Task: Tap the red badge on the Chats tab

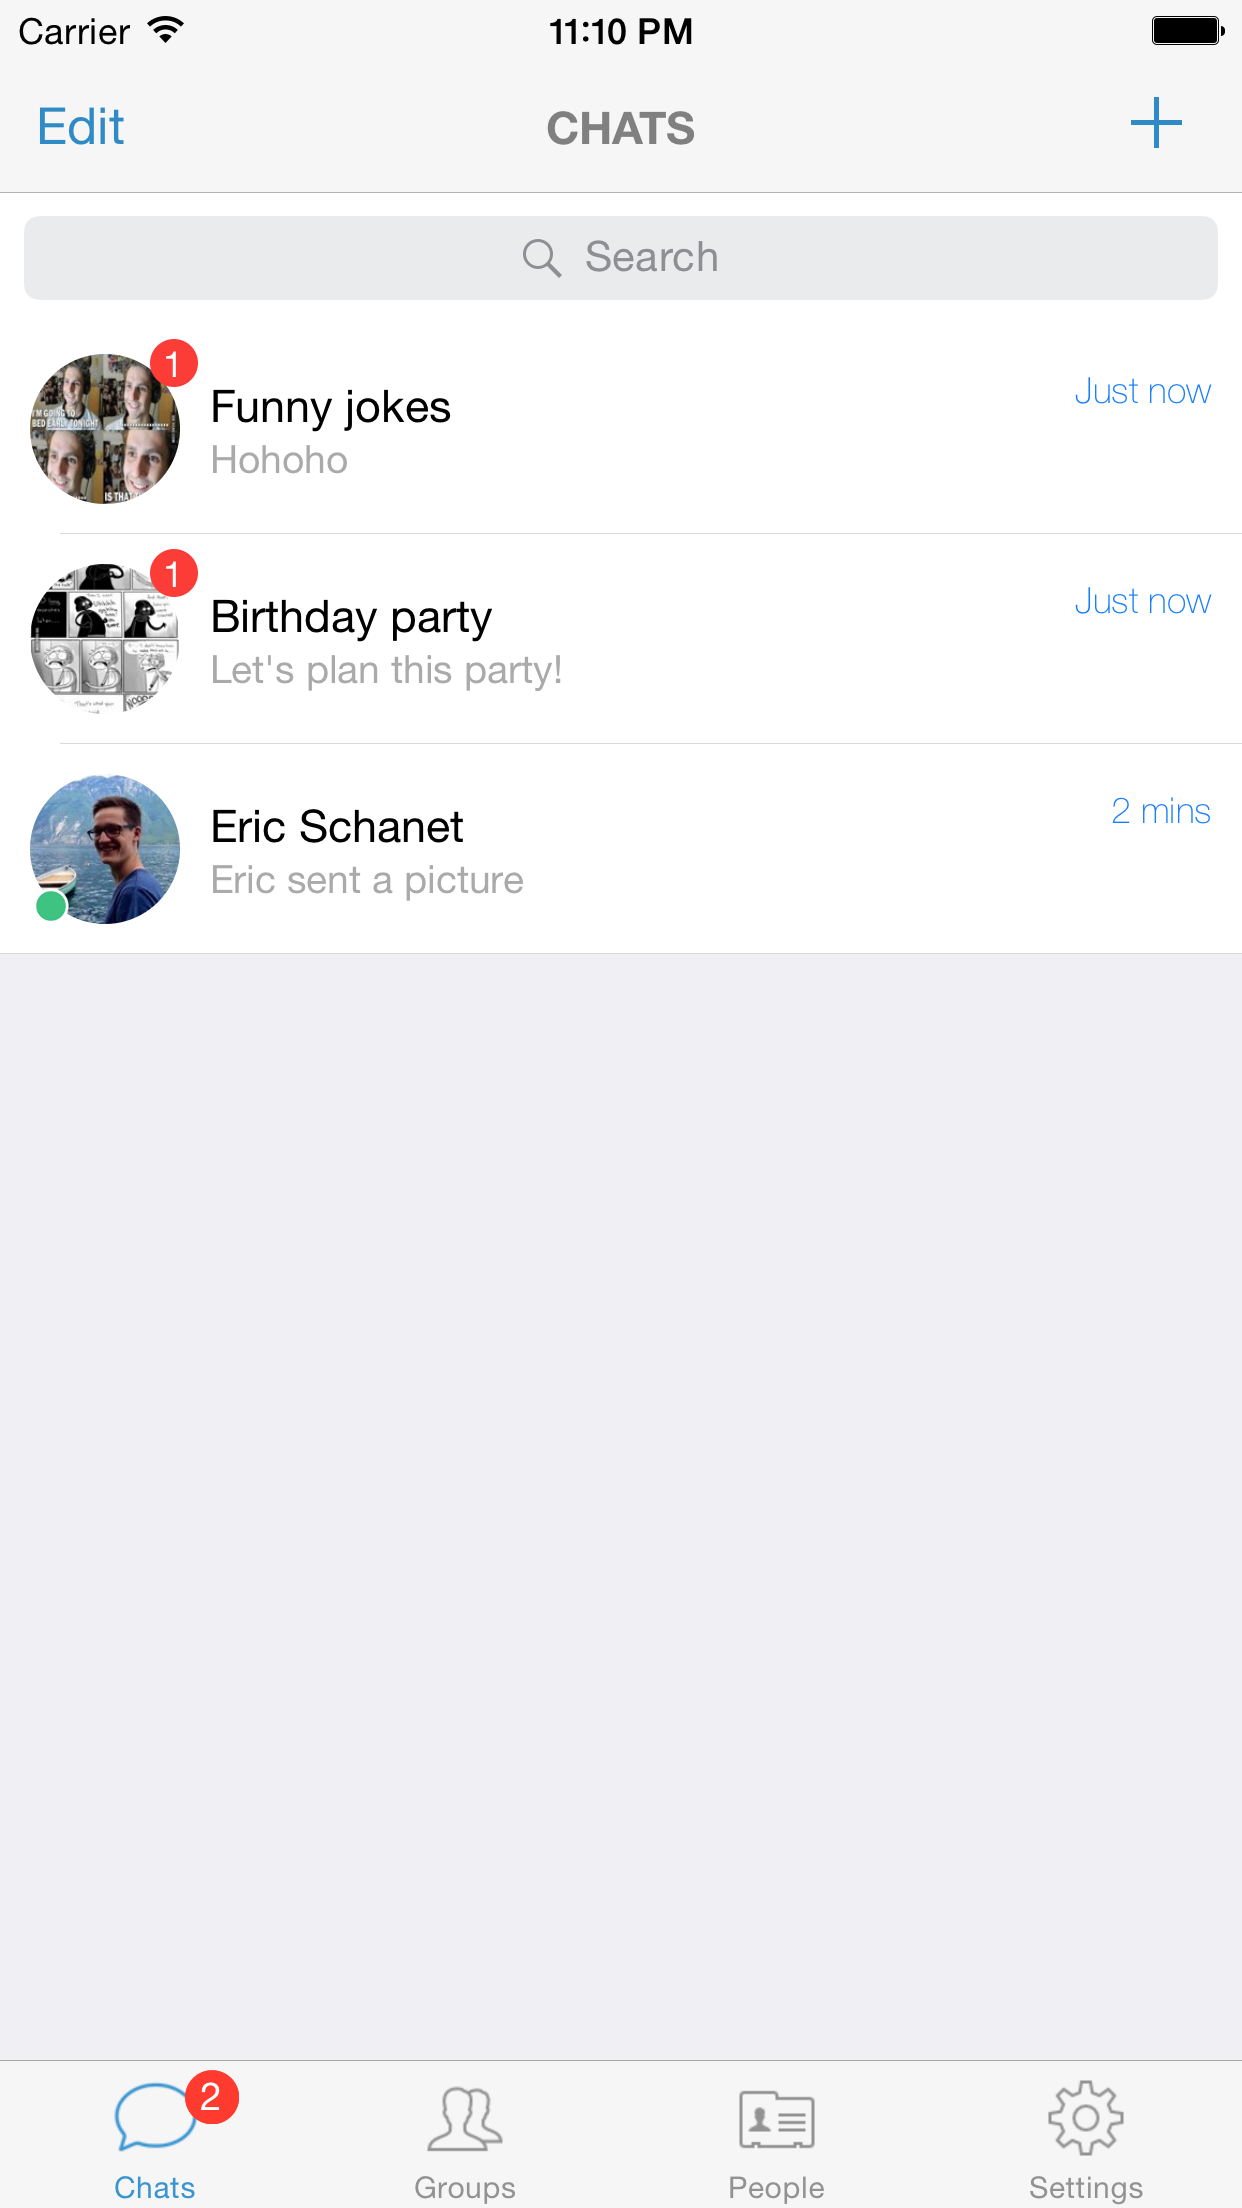Action: pos(211,2096)
